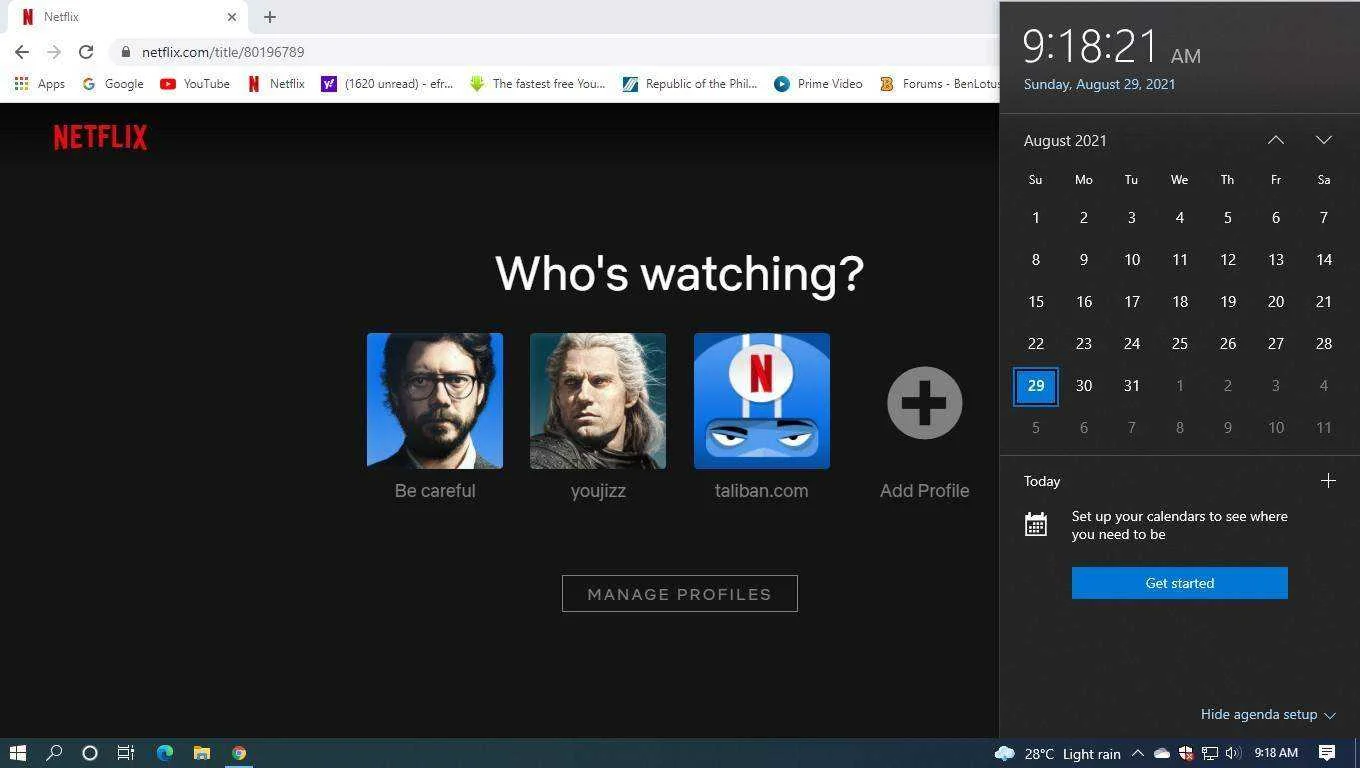Open File Explorer from taskbar
Viewport: 1360px width, 768px height.
point(202,753)
